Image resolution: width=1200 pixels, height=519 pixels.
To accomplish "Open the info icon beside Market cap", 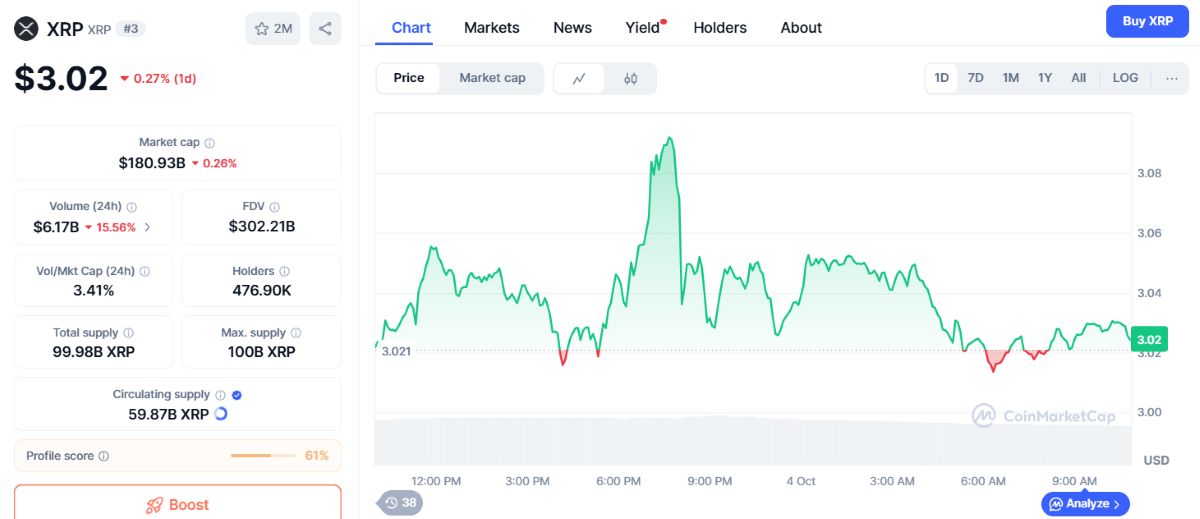I will pyautogui.click(x=209, y=143).
